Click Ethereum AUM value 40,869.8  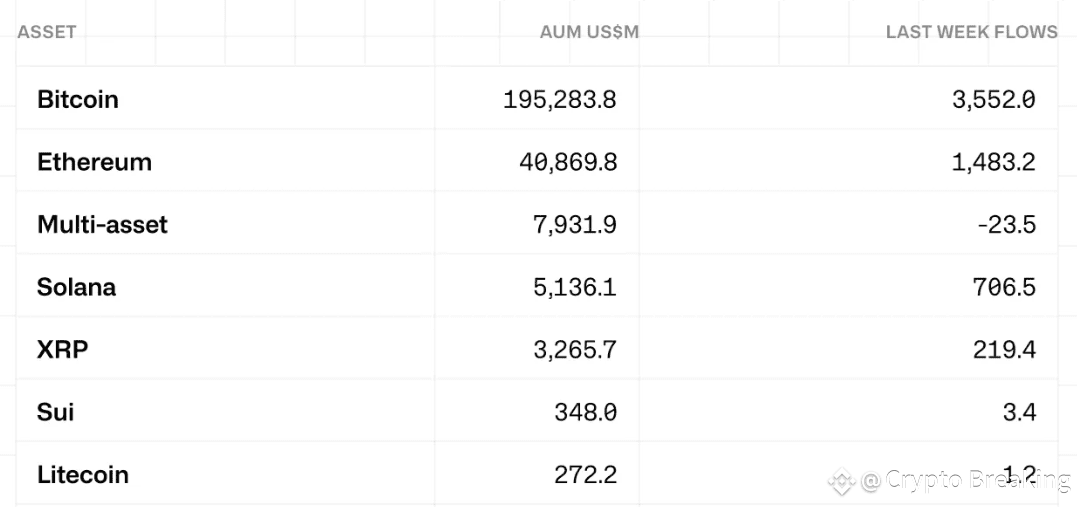click(568, 162)
